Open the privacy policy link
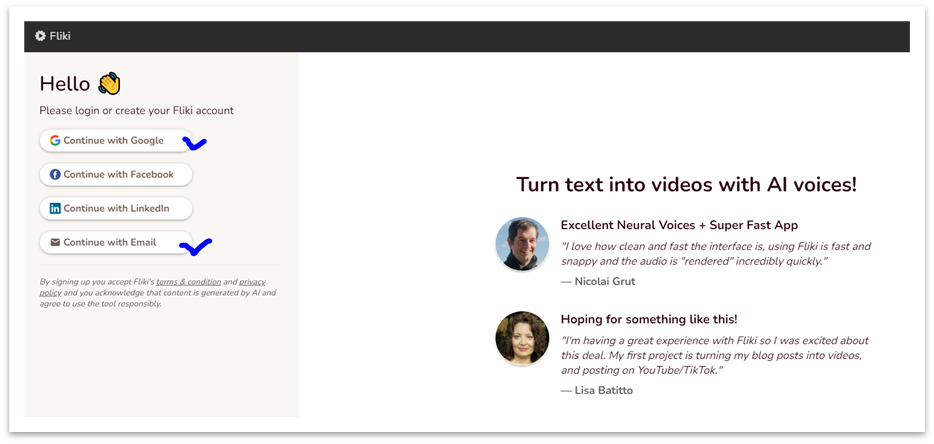Viewport: 934px width, 444px height. coord(250,282)
